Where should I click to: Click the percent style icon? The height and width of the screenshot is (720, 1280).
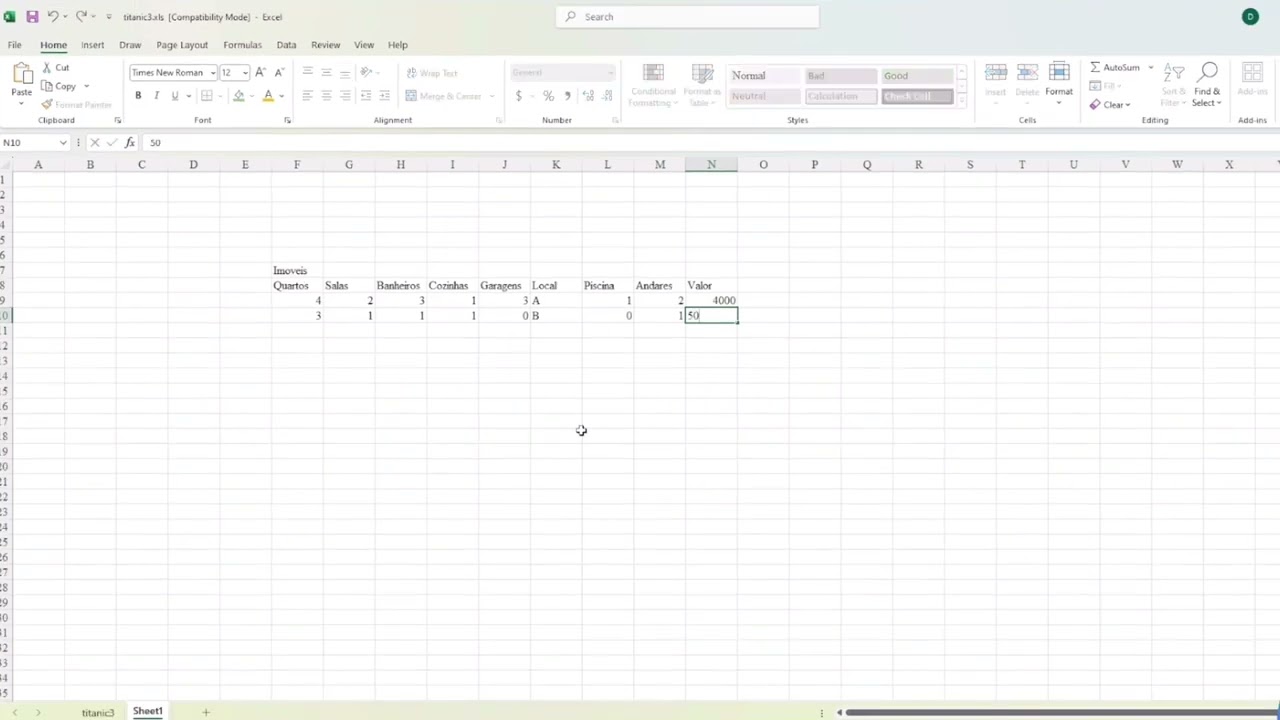pos(548,96)
